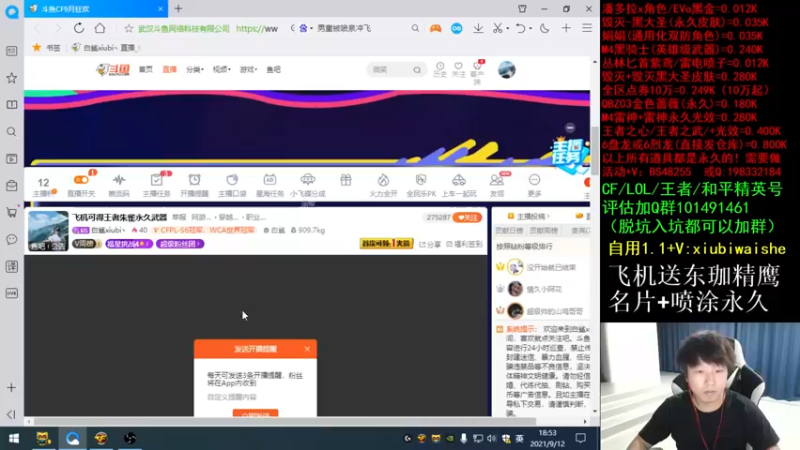Open the 客户端 icon in header
The width and height of the screenshot is (800, 450).
point(477,72)
